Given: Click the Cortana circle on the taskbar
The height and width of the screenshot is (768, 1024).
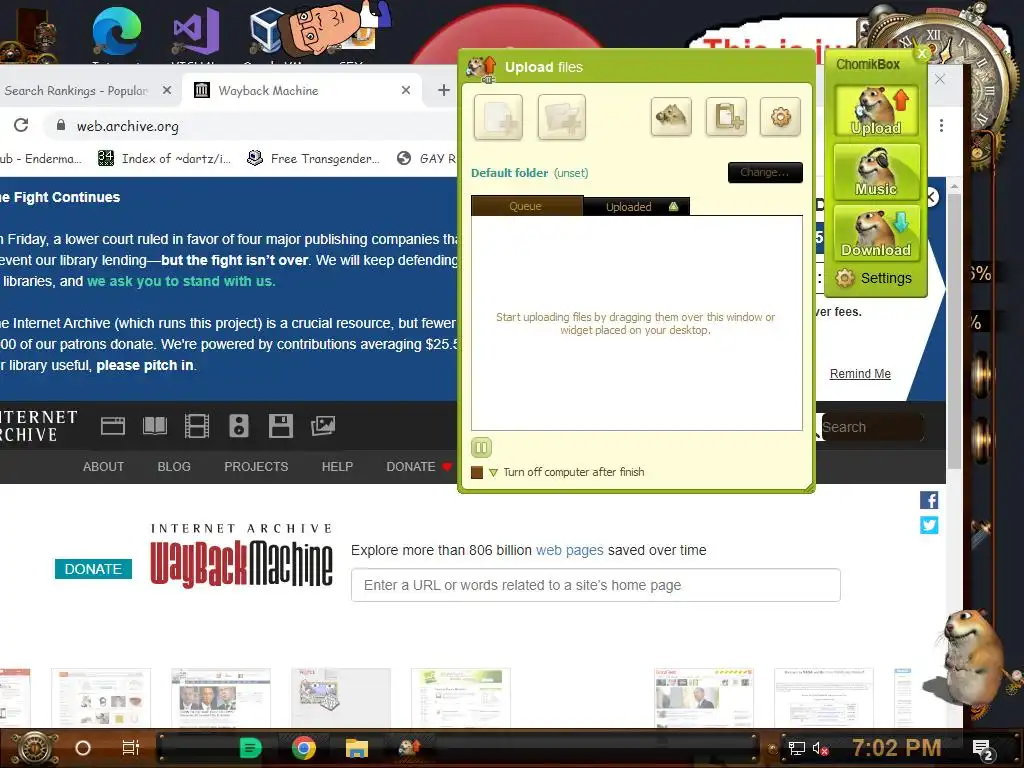Looking at the screenshot, I should [83, 748].
